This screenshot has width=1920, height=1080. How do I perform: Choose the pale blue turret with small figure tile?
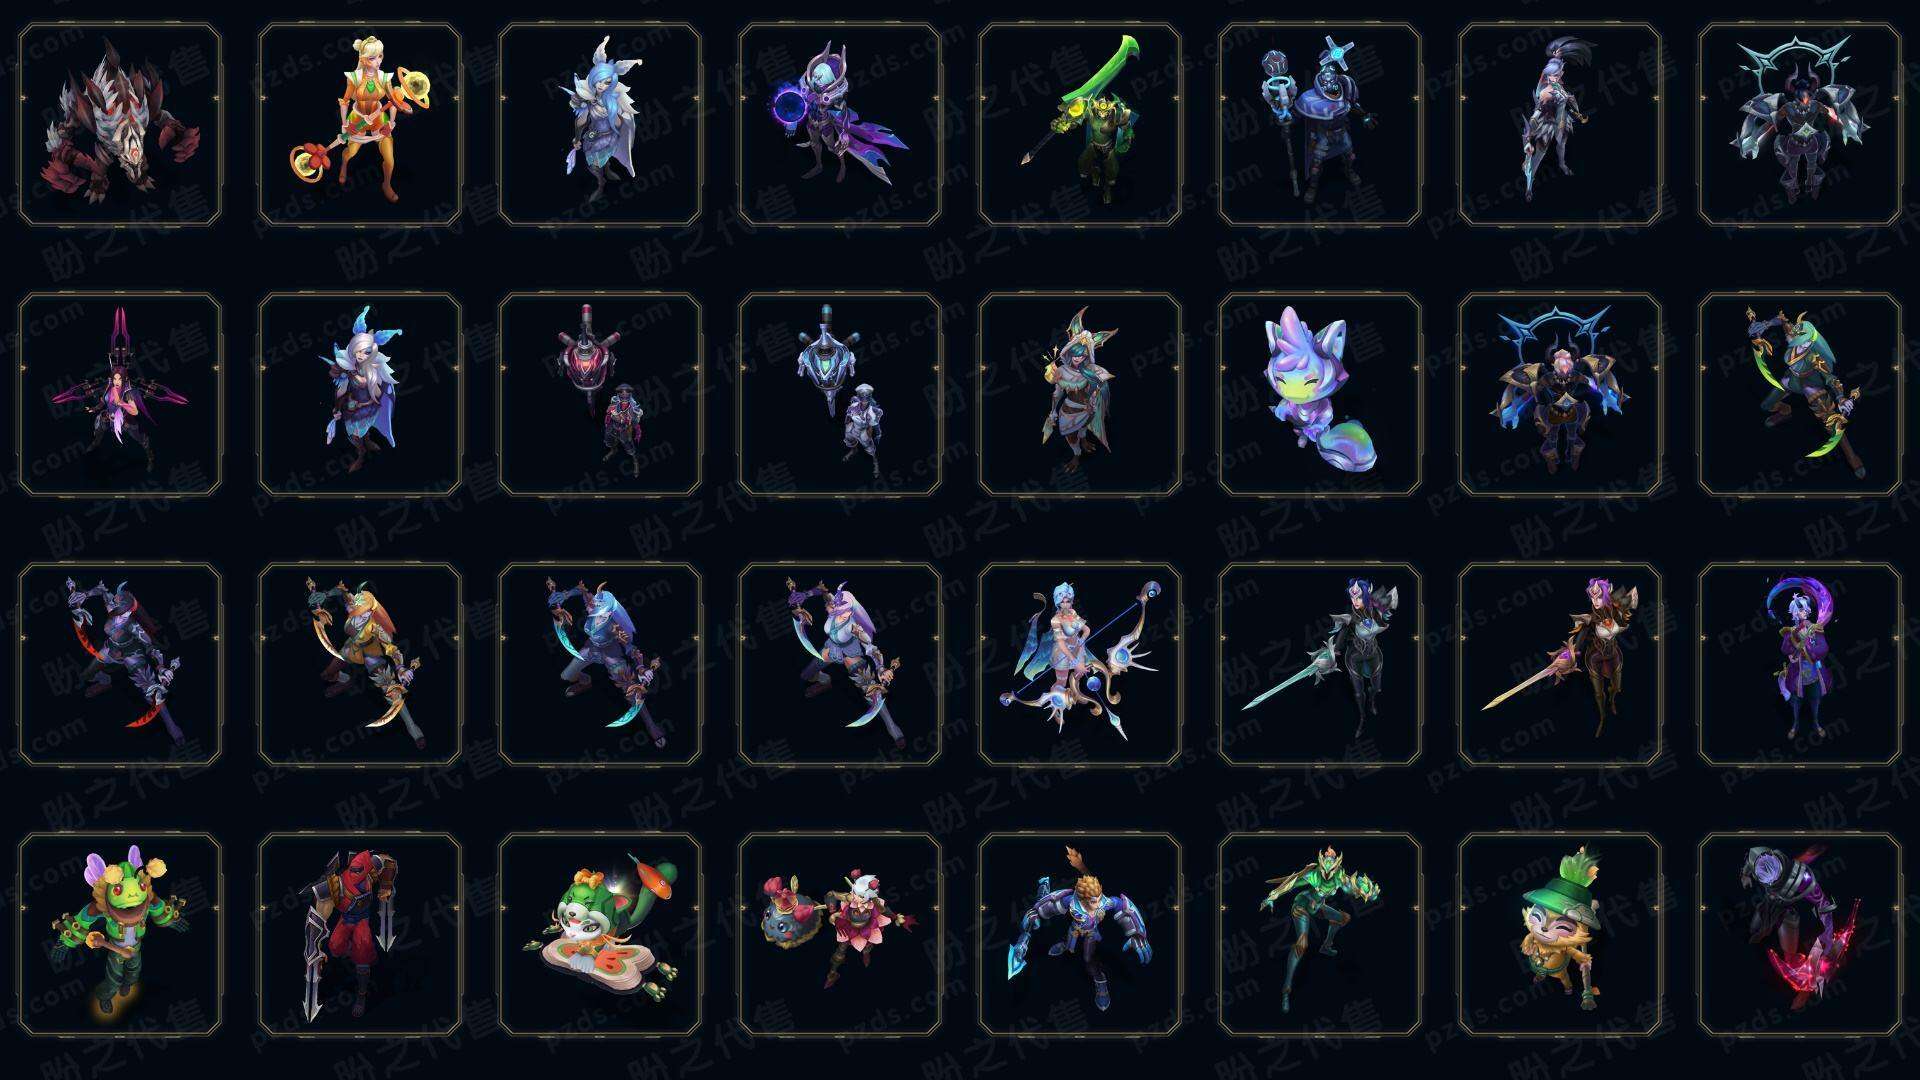[840, 395]
